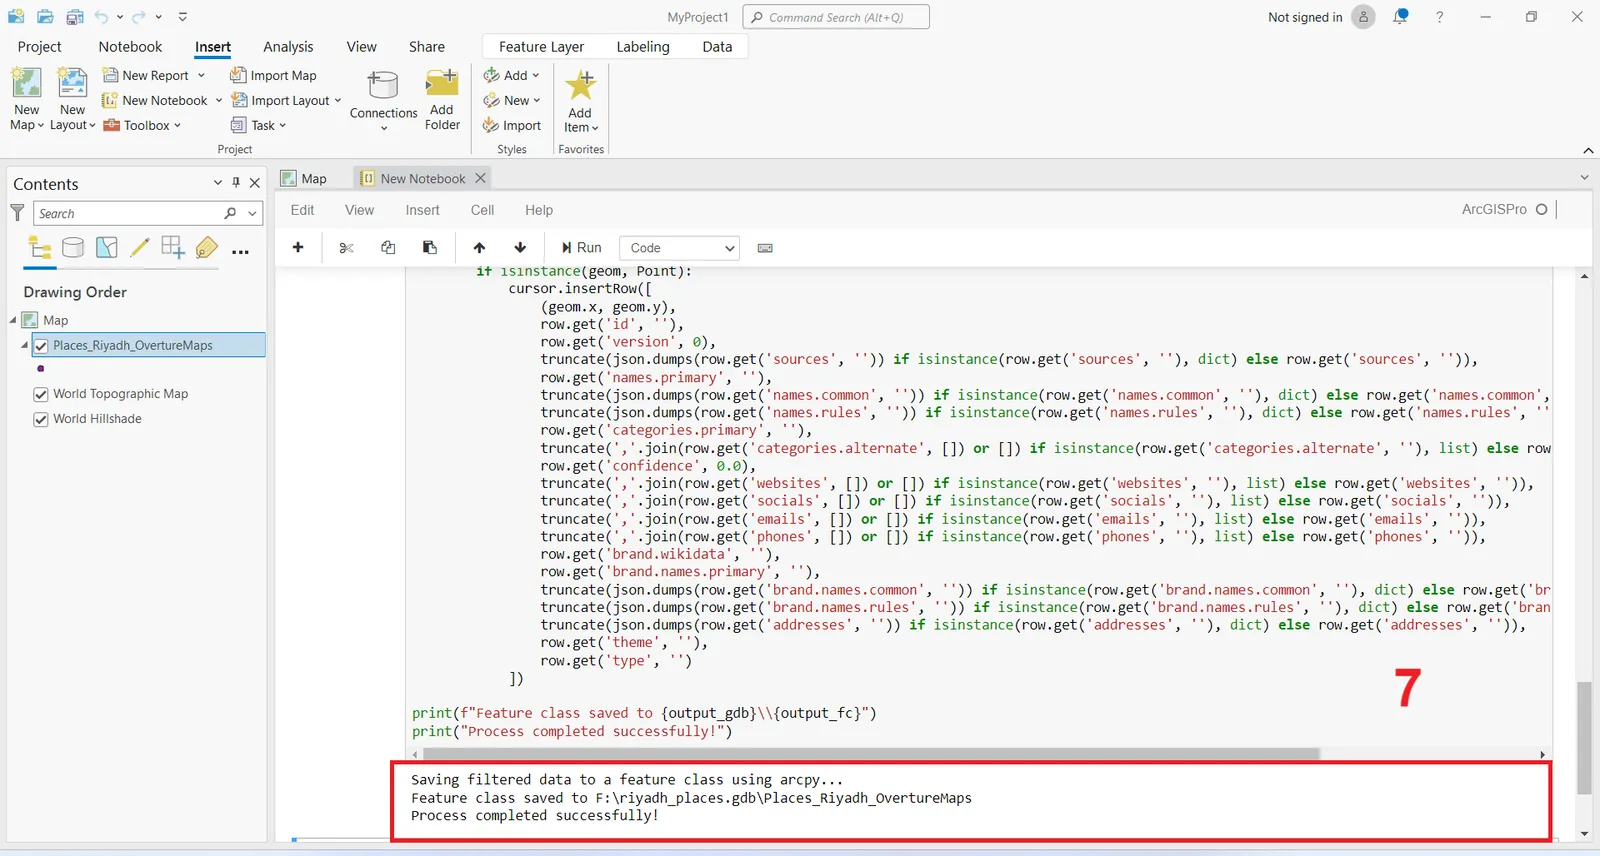Move selected cell up arrow
1600x856 pixels.
pyautogui.click(x=479, y=247)
